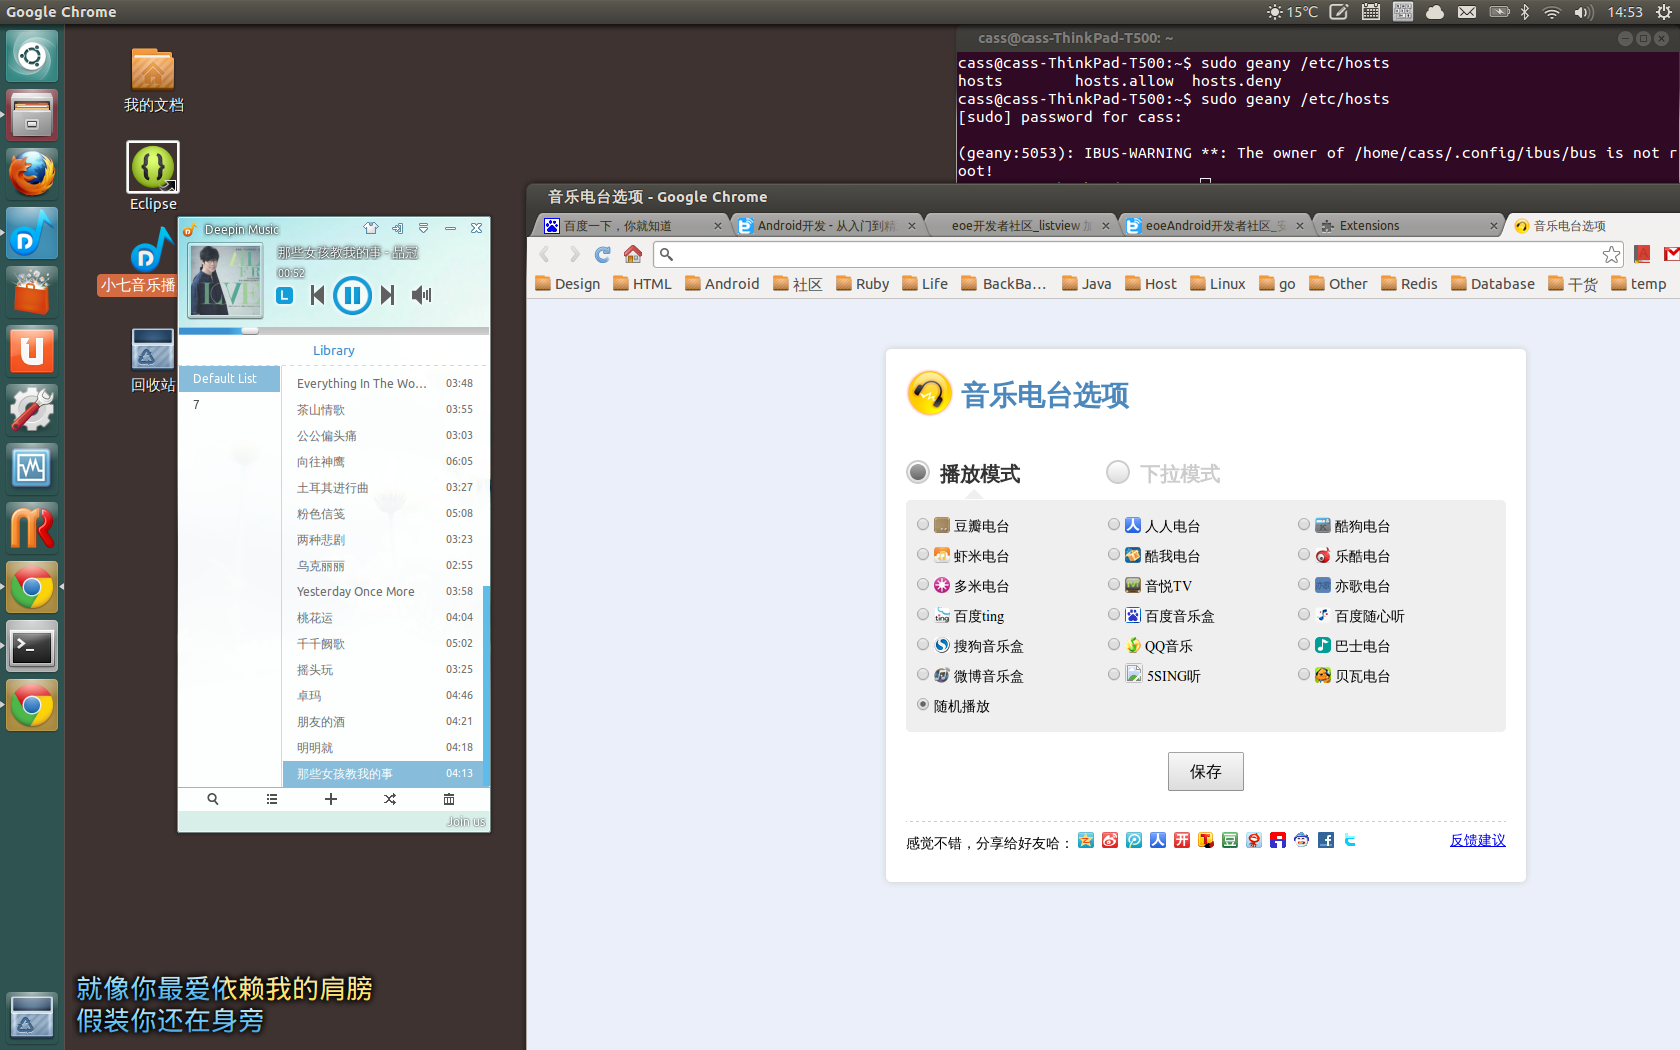Click the Chrome address bar input
The height and width of the screenshot is (1050, 1680).
[1138, 254]
